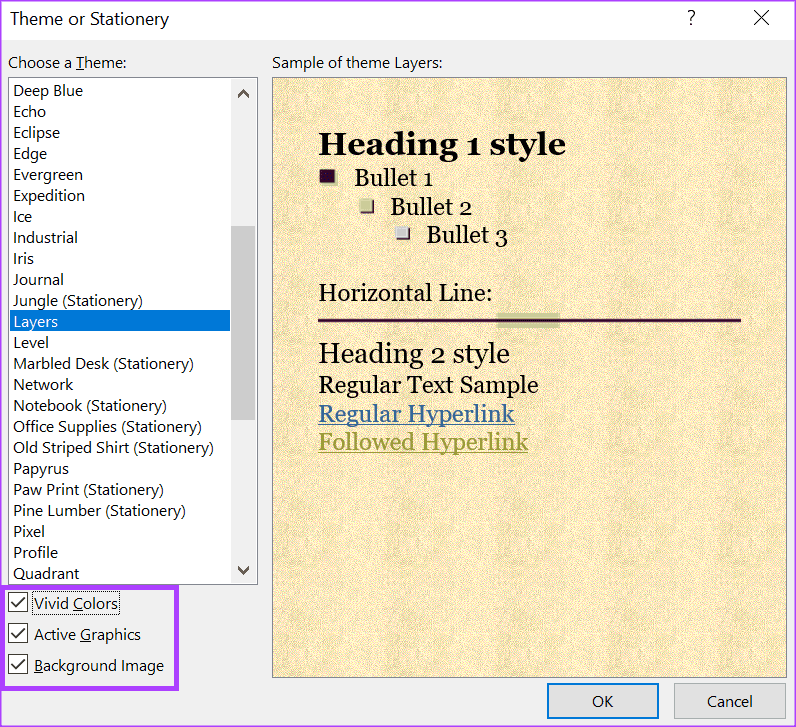The image size is (796, 727).
Task: Click the Followed Hyperlink sample
Action: click(423, 442)
